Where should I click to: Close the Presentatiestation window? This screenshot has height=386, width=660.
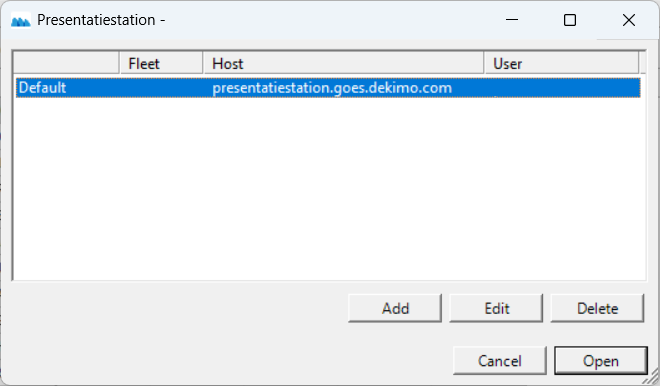[629, 20]
